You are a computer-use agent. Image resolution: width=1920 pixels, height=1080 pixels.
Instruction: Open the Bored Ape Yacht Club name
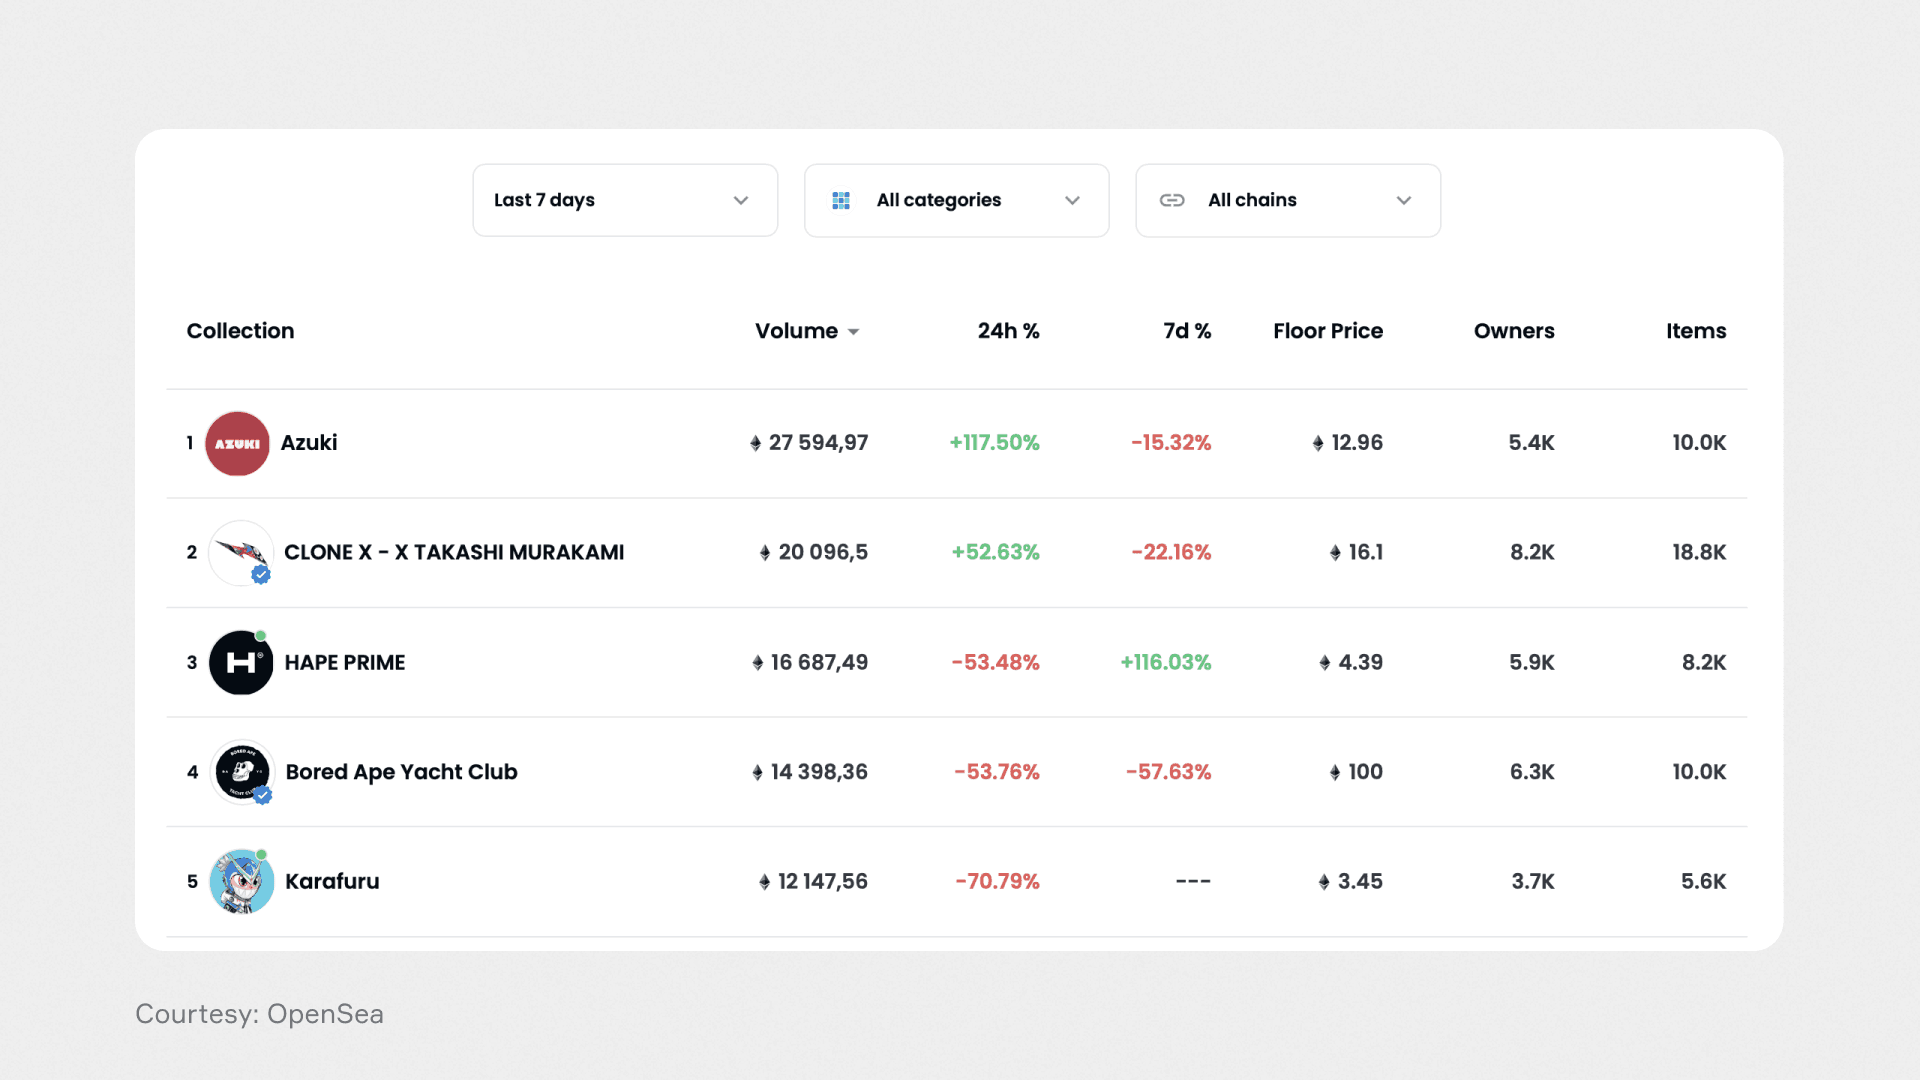pyautogui.click(x=401, y=772)
